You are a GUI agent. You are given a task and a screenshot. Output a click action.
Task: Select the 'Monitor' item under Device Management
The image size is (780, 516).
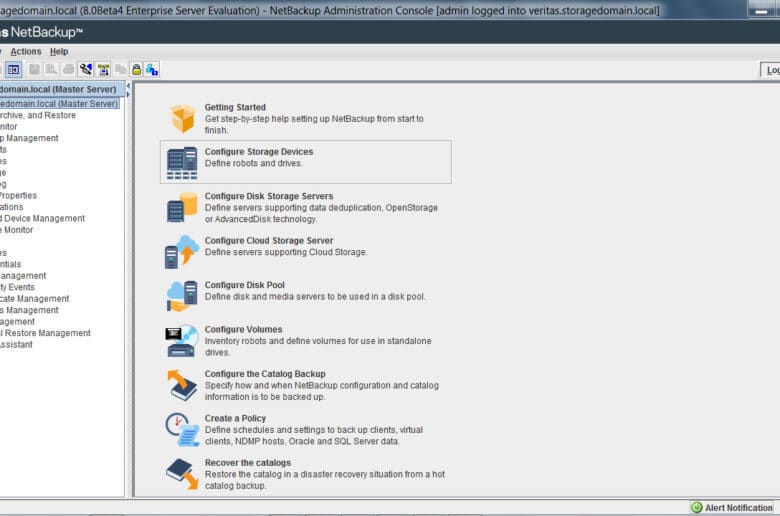pos(17,229)
